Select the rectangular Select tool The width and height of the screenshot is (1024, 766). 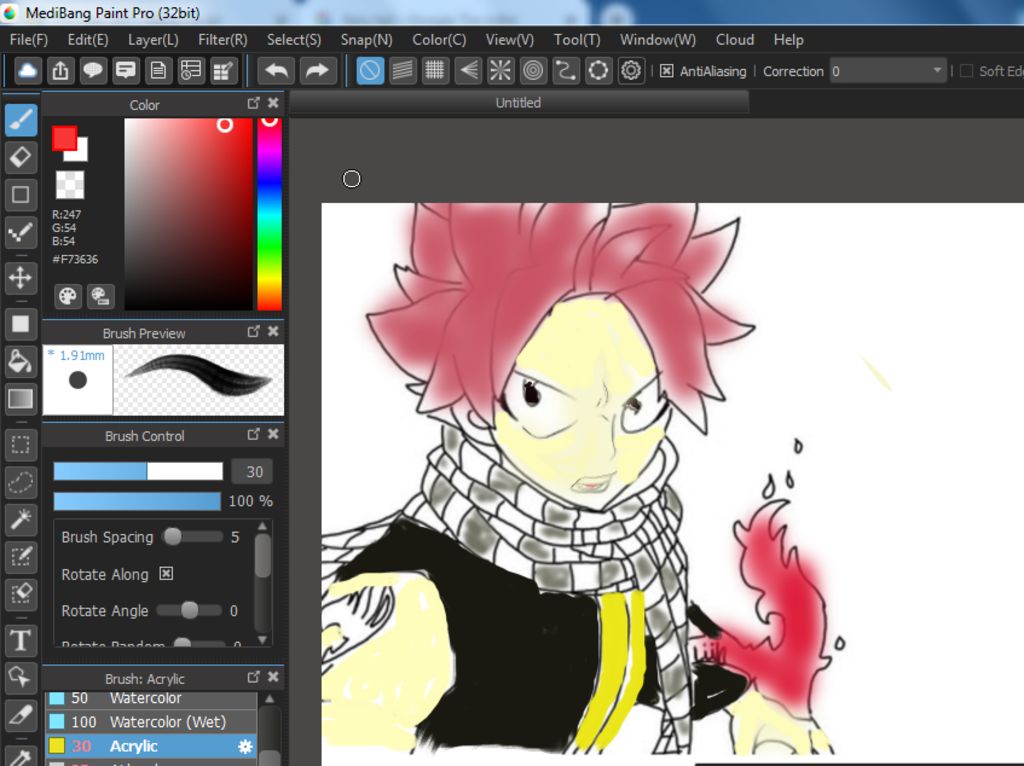tap(21, 445)
